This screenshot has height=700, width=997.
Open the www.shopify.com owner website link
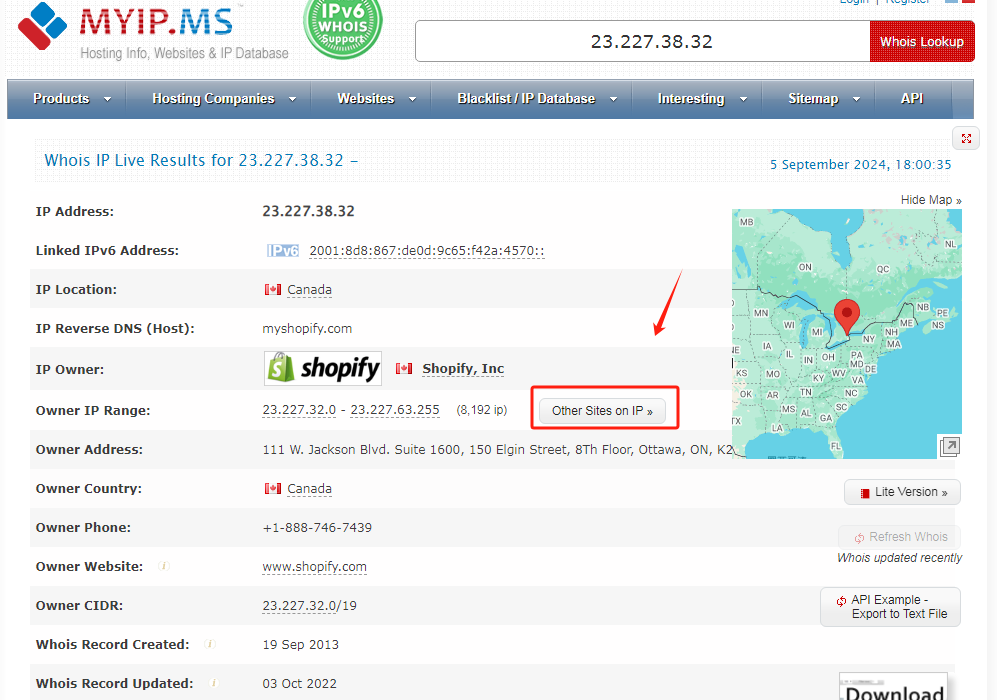point(314,567)
